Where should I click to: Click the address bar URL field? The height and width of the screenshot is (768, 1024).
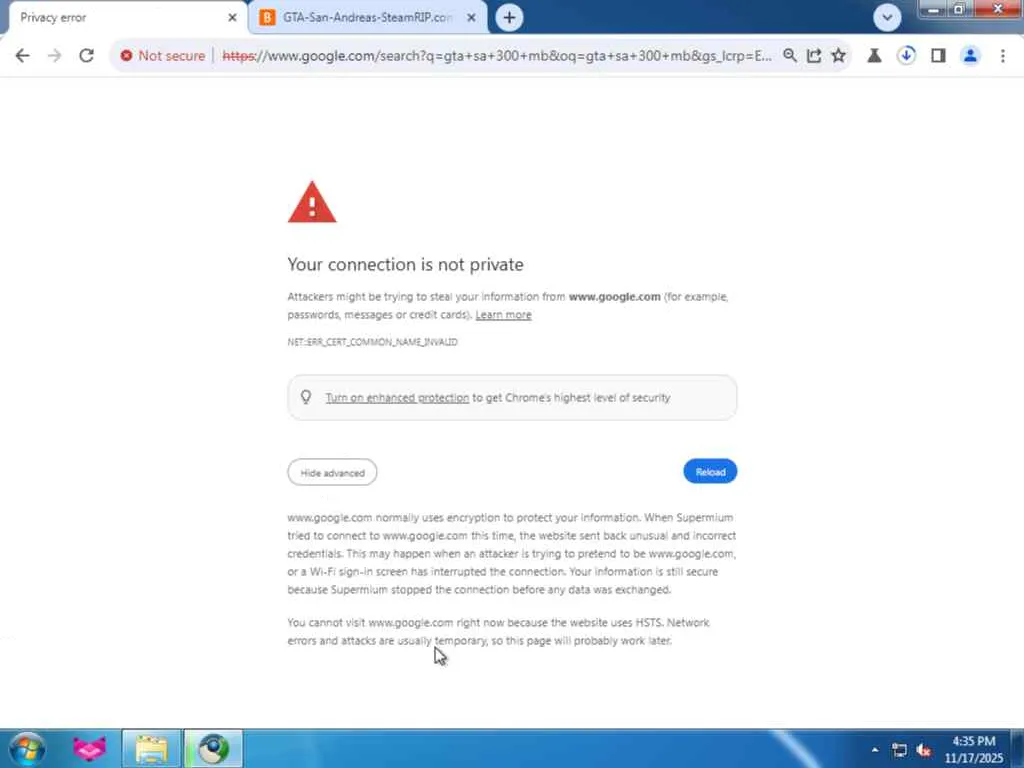pos(496,56)
